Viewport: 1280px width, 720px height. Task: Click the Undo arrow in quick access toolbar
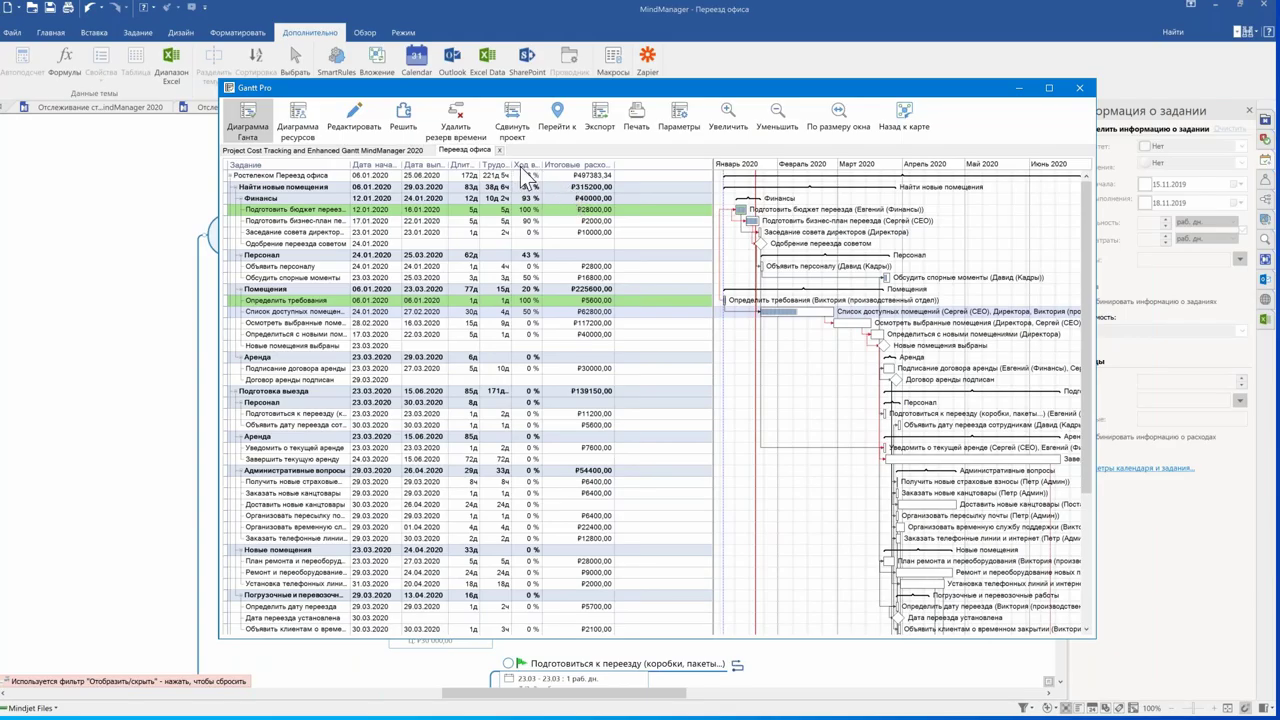click(89, 7)
